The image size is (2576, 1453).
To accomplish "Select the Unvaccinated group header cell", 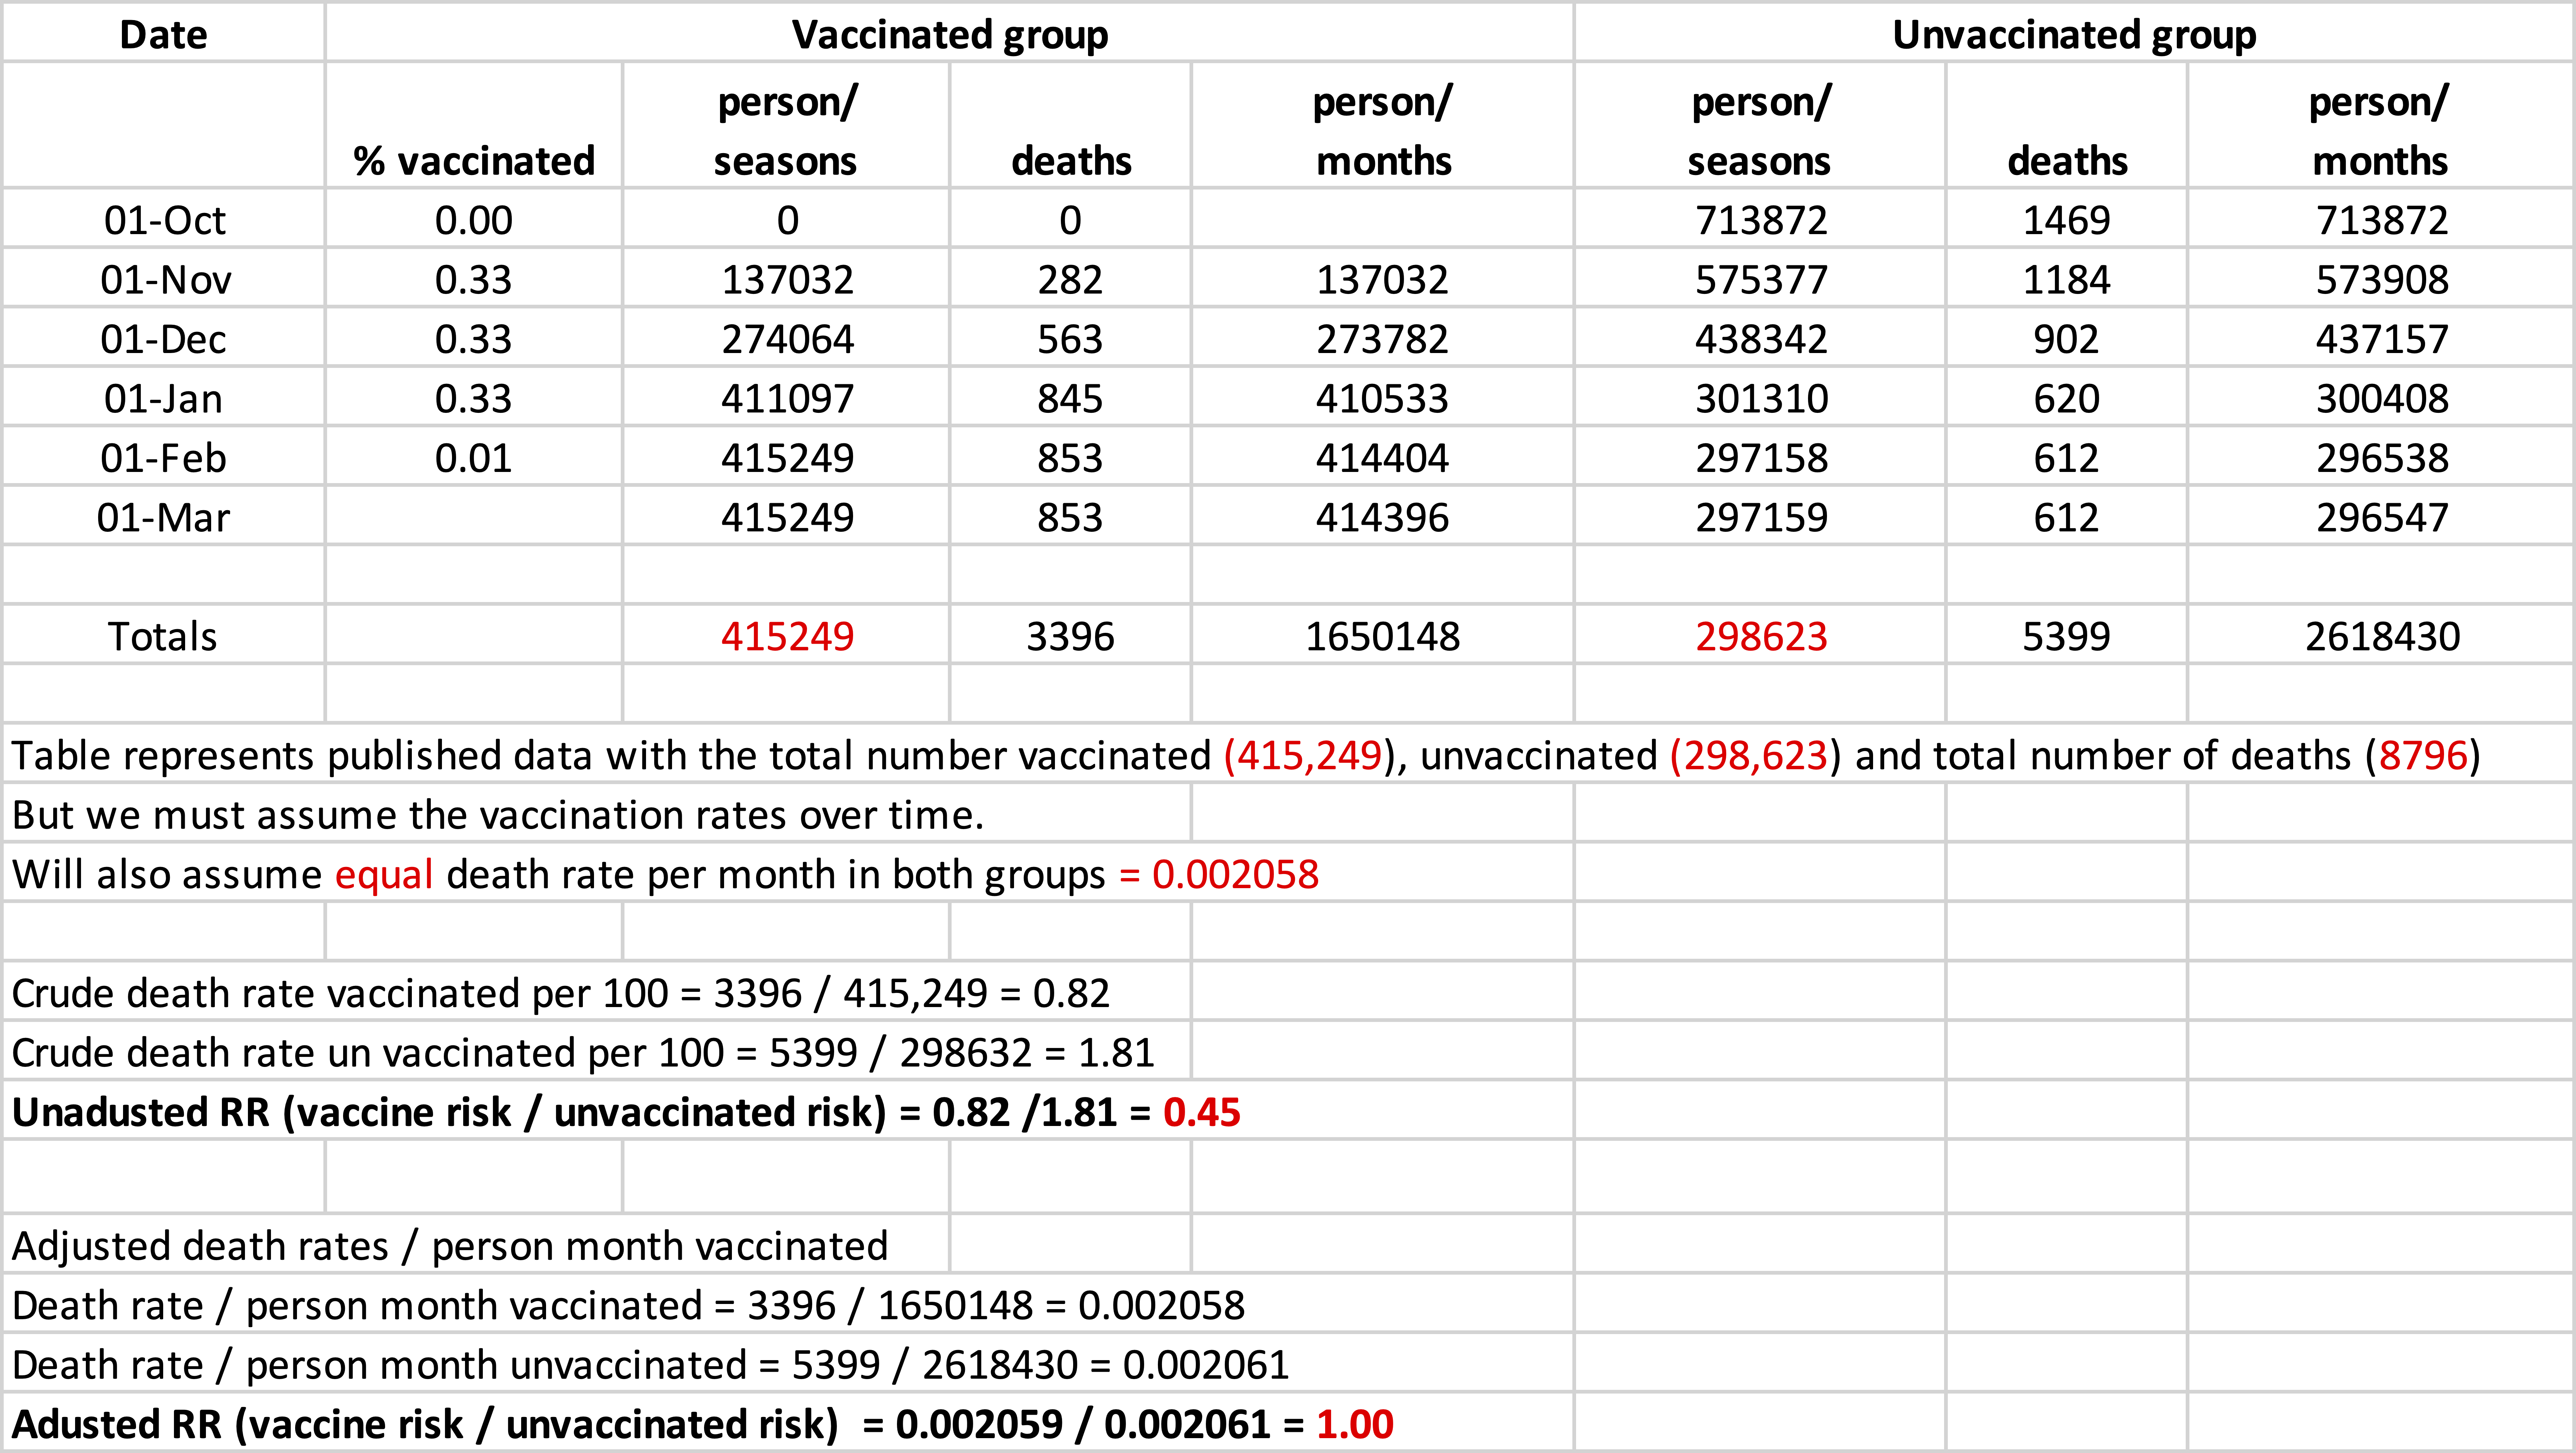I will [x=2074, y=34].
